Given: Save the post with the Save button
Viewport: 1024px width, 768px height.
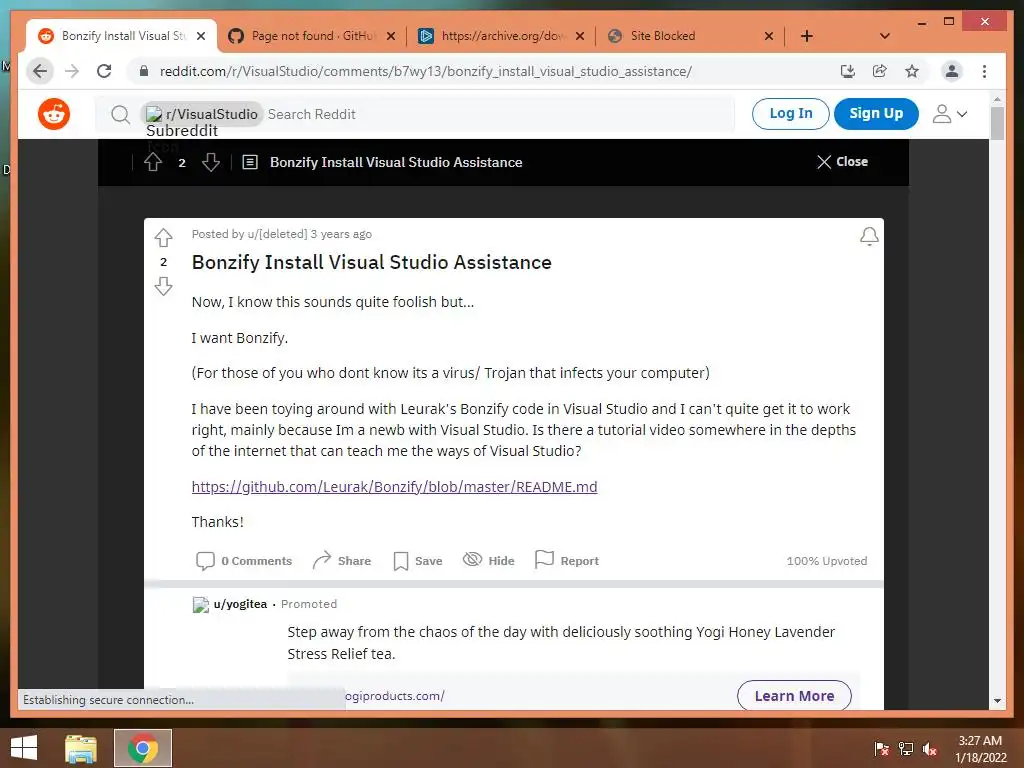Looking at the screenshot, I should pyautogui.click(x=418, y=561).
